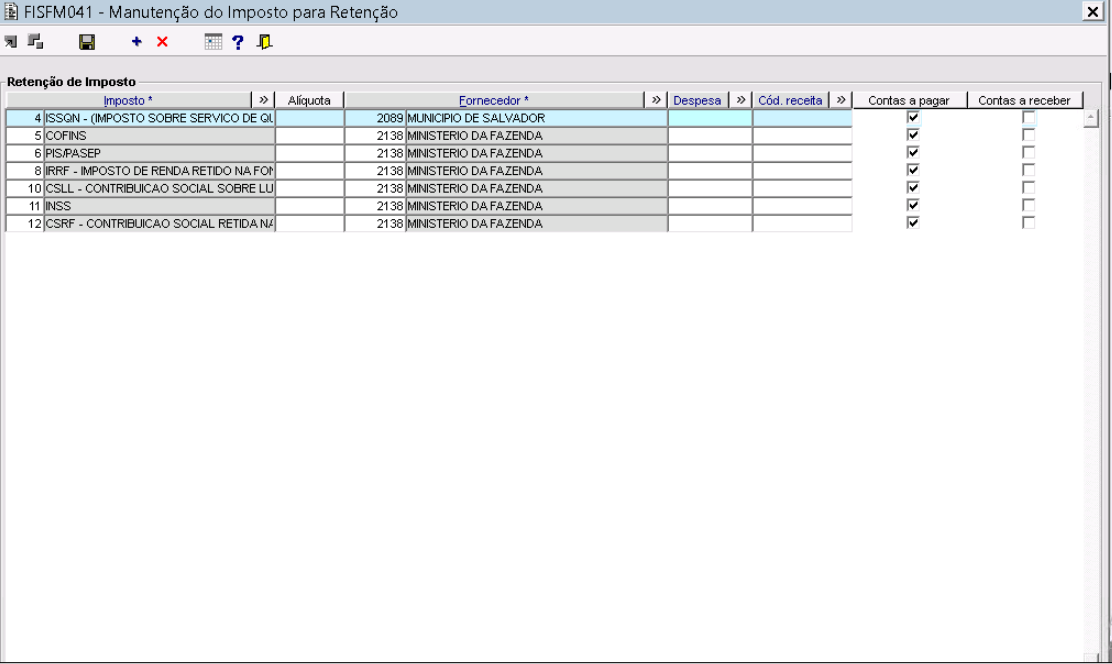
Task: Click tax code 10 cell
Action: (x=25, y=188)
